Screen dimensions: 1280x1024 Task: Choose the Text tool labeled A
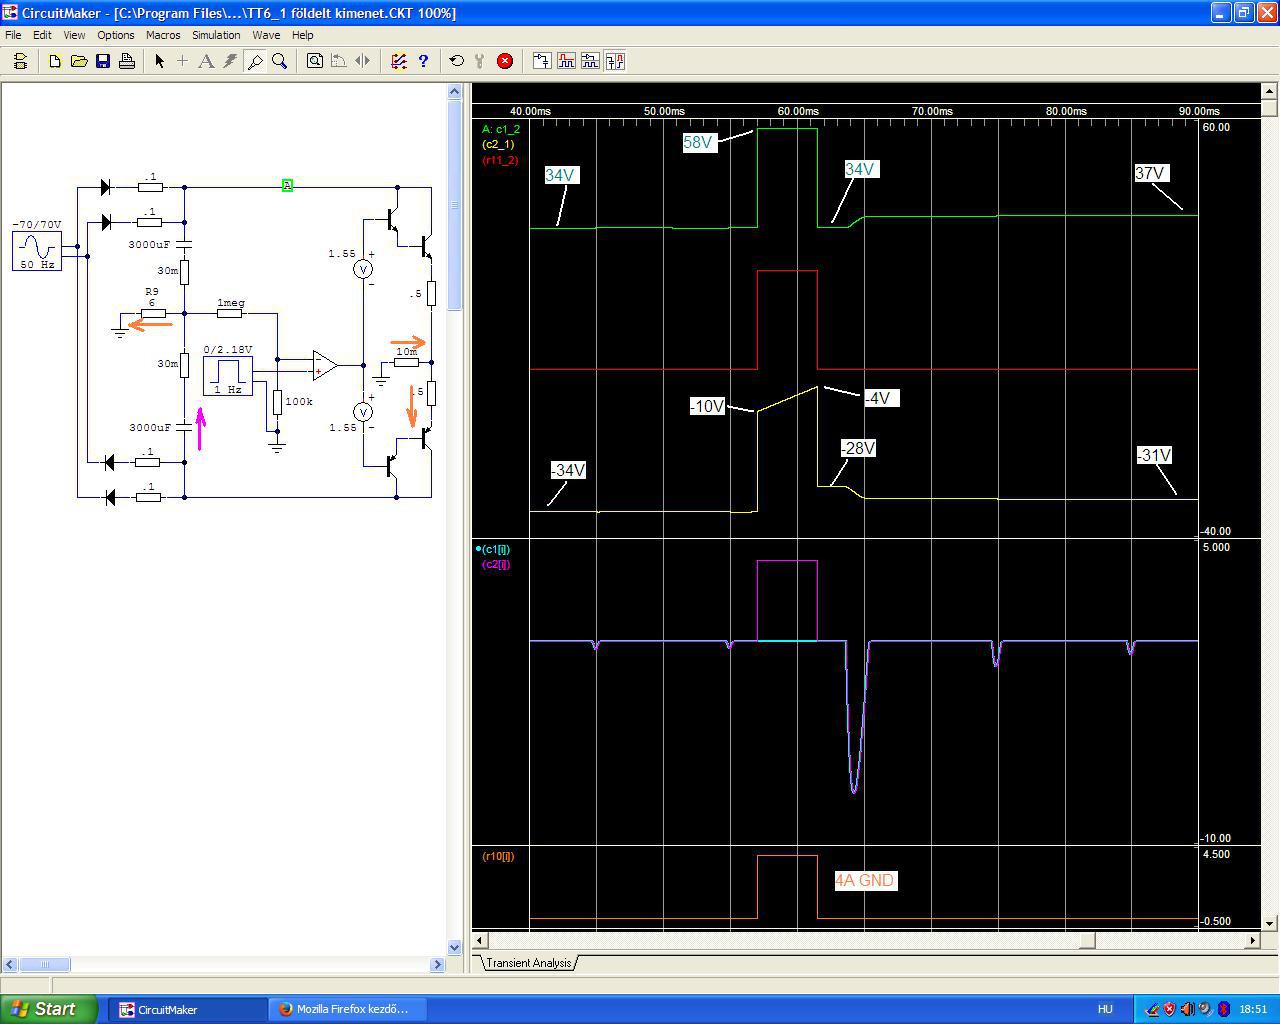206,61
